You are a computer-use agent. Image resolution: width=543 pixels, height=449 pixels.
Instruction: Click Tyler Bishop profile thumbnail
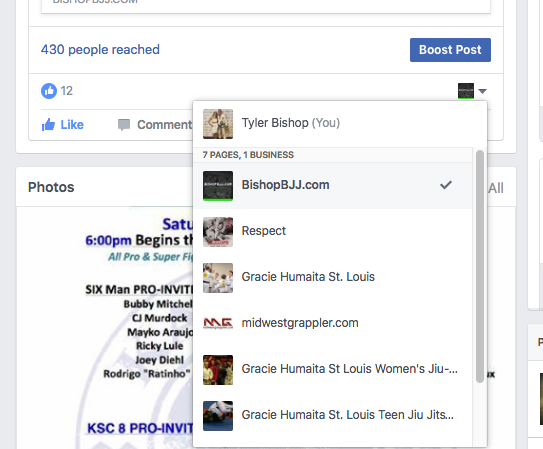point(218,124)
